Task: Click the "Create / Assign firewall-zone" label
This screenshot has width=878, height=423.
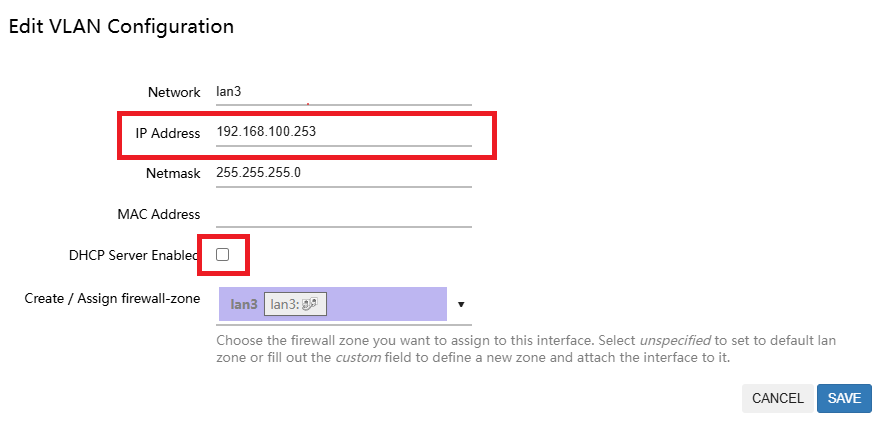Action: click(112, 298)
